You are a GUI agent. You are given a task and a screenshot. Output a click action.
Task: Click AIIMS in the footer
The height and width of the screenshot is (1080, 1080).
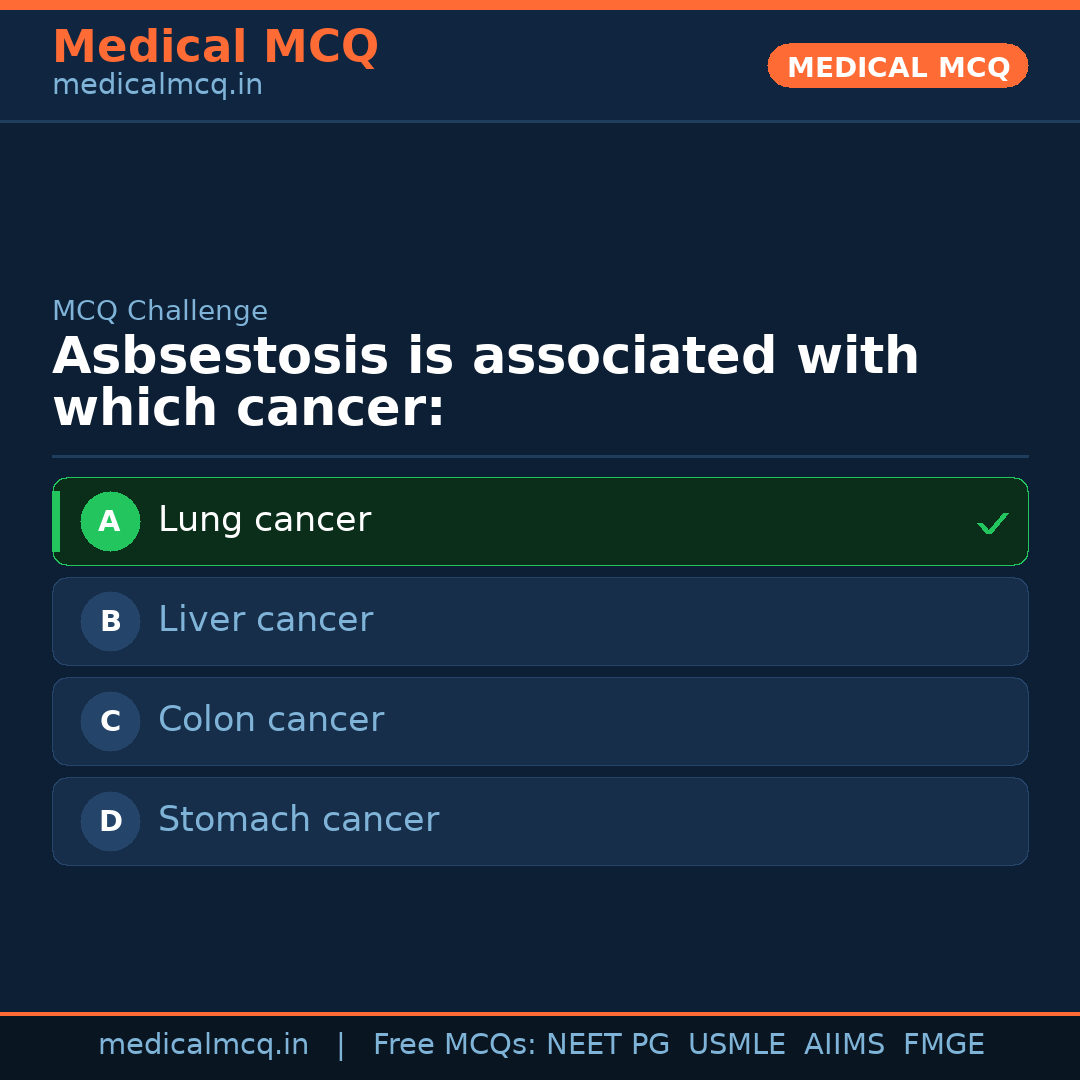point(844,1045)
